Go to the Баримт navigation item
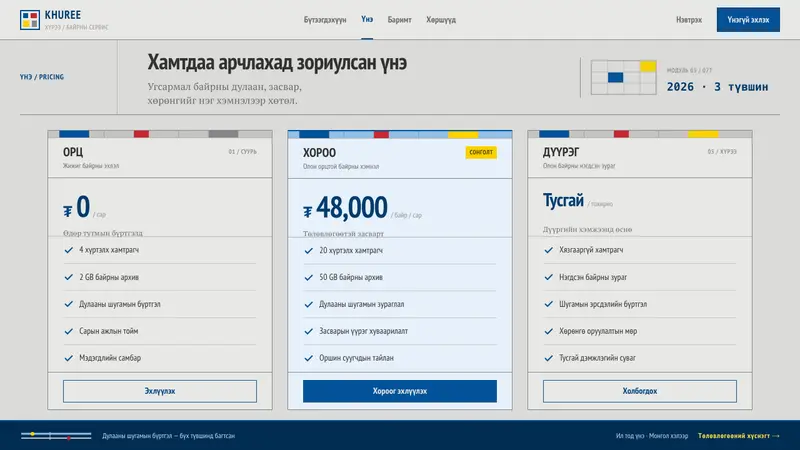 pyautogui.click(x=399, y=20)
